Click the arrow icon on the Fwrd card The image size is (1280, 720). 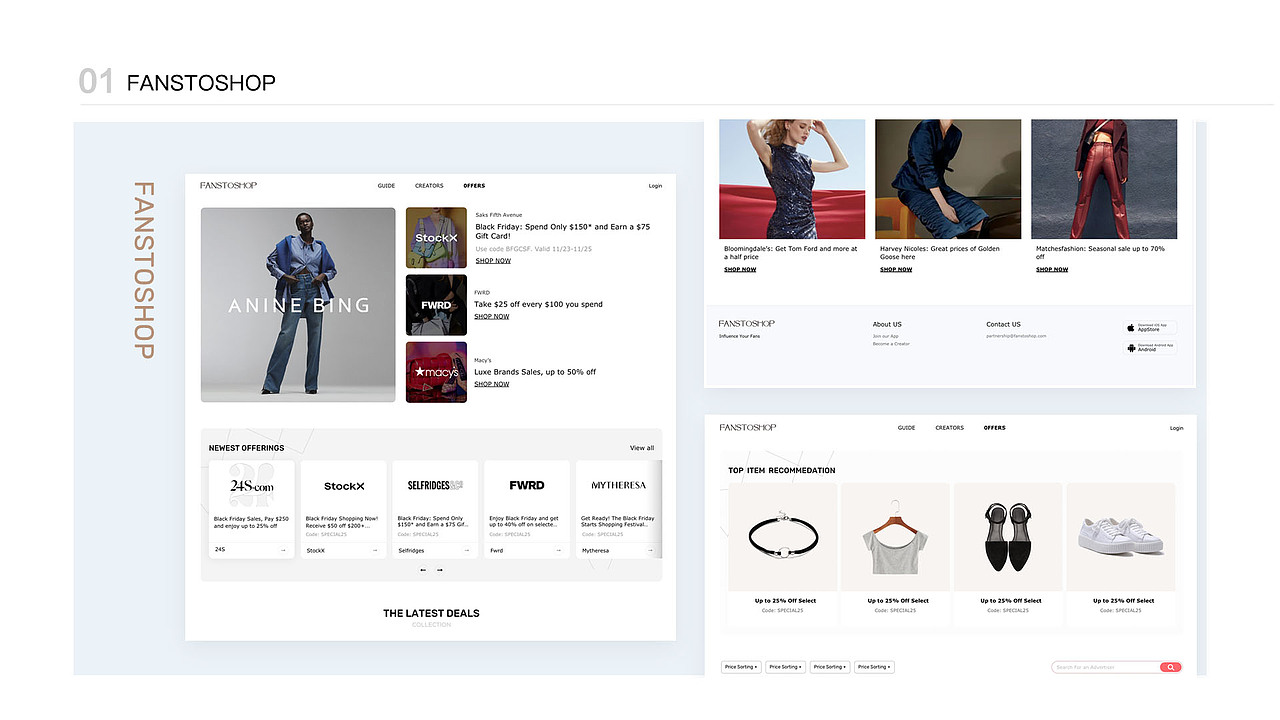(x=558, y=550)
